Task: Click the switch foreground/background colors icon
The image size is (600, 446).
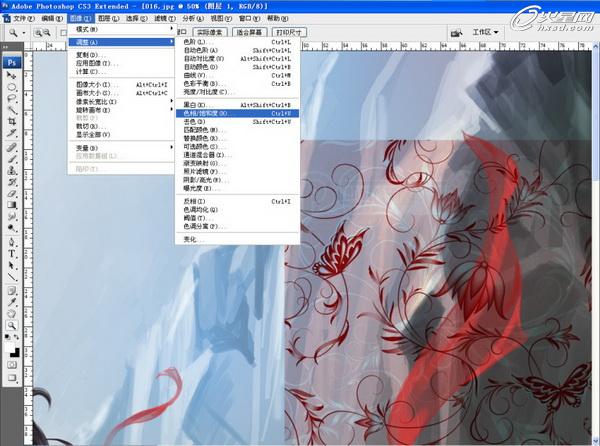Action: point(16,337)
